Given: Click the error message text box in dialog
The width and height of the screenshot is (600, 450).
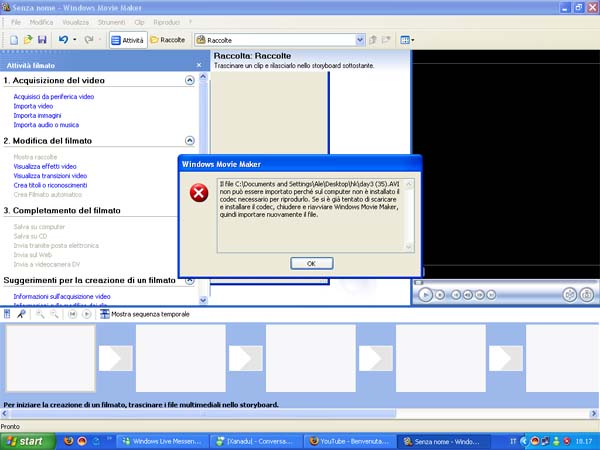Looking at the screenshot, I should coord(315,215).
